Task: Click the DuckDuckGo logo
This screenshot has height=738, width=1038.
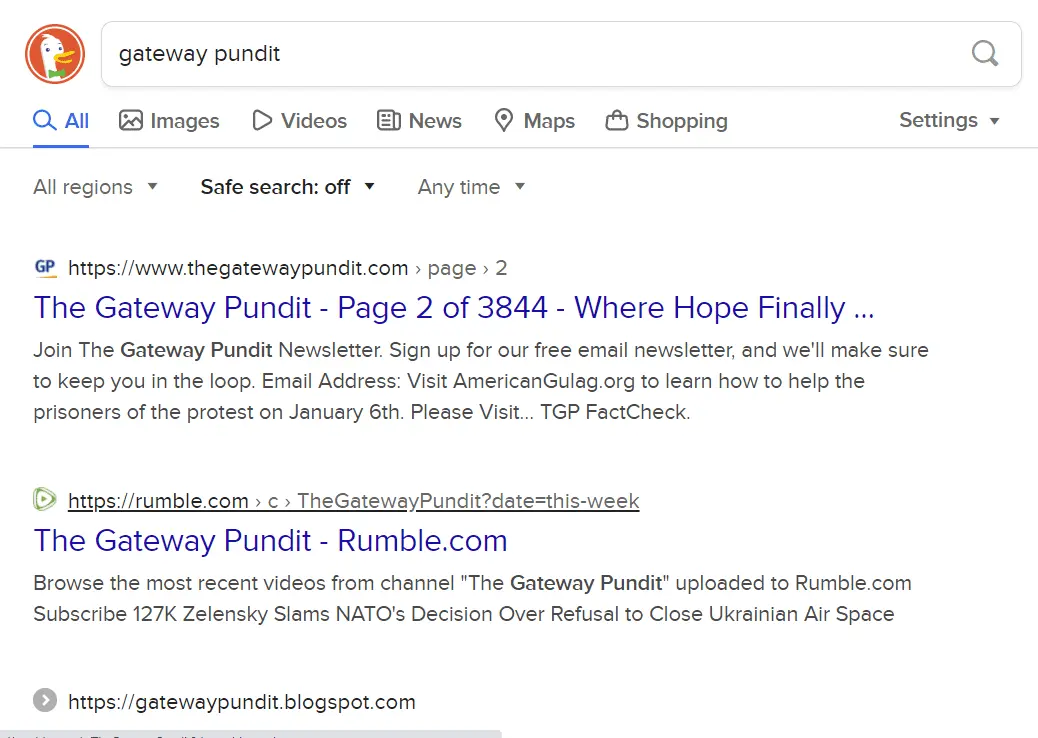Action: (55, 54)
